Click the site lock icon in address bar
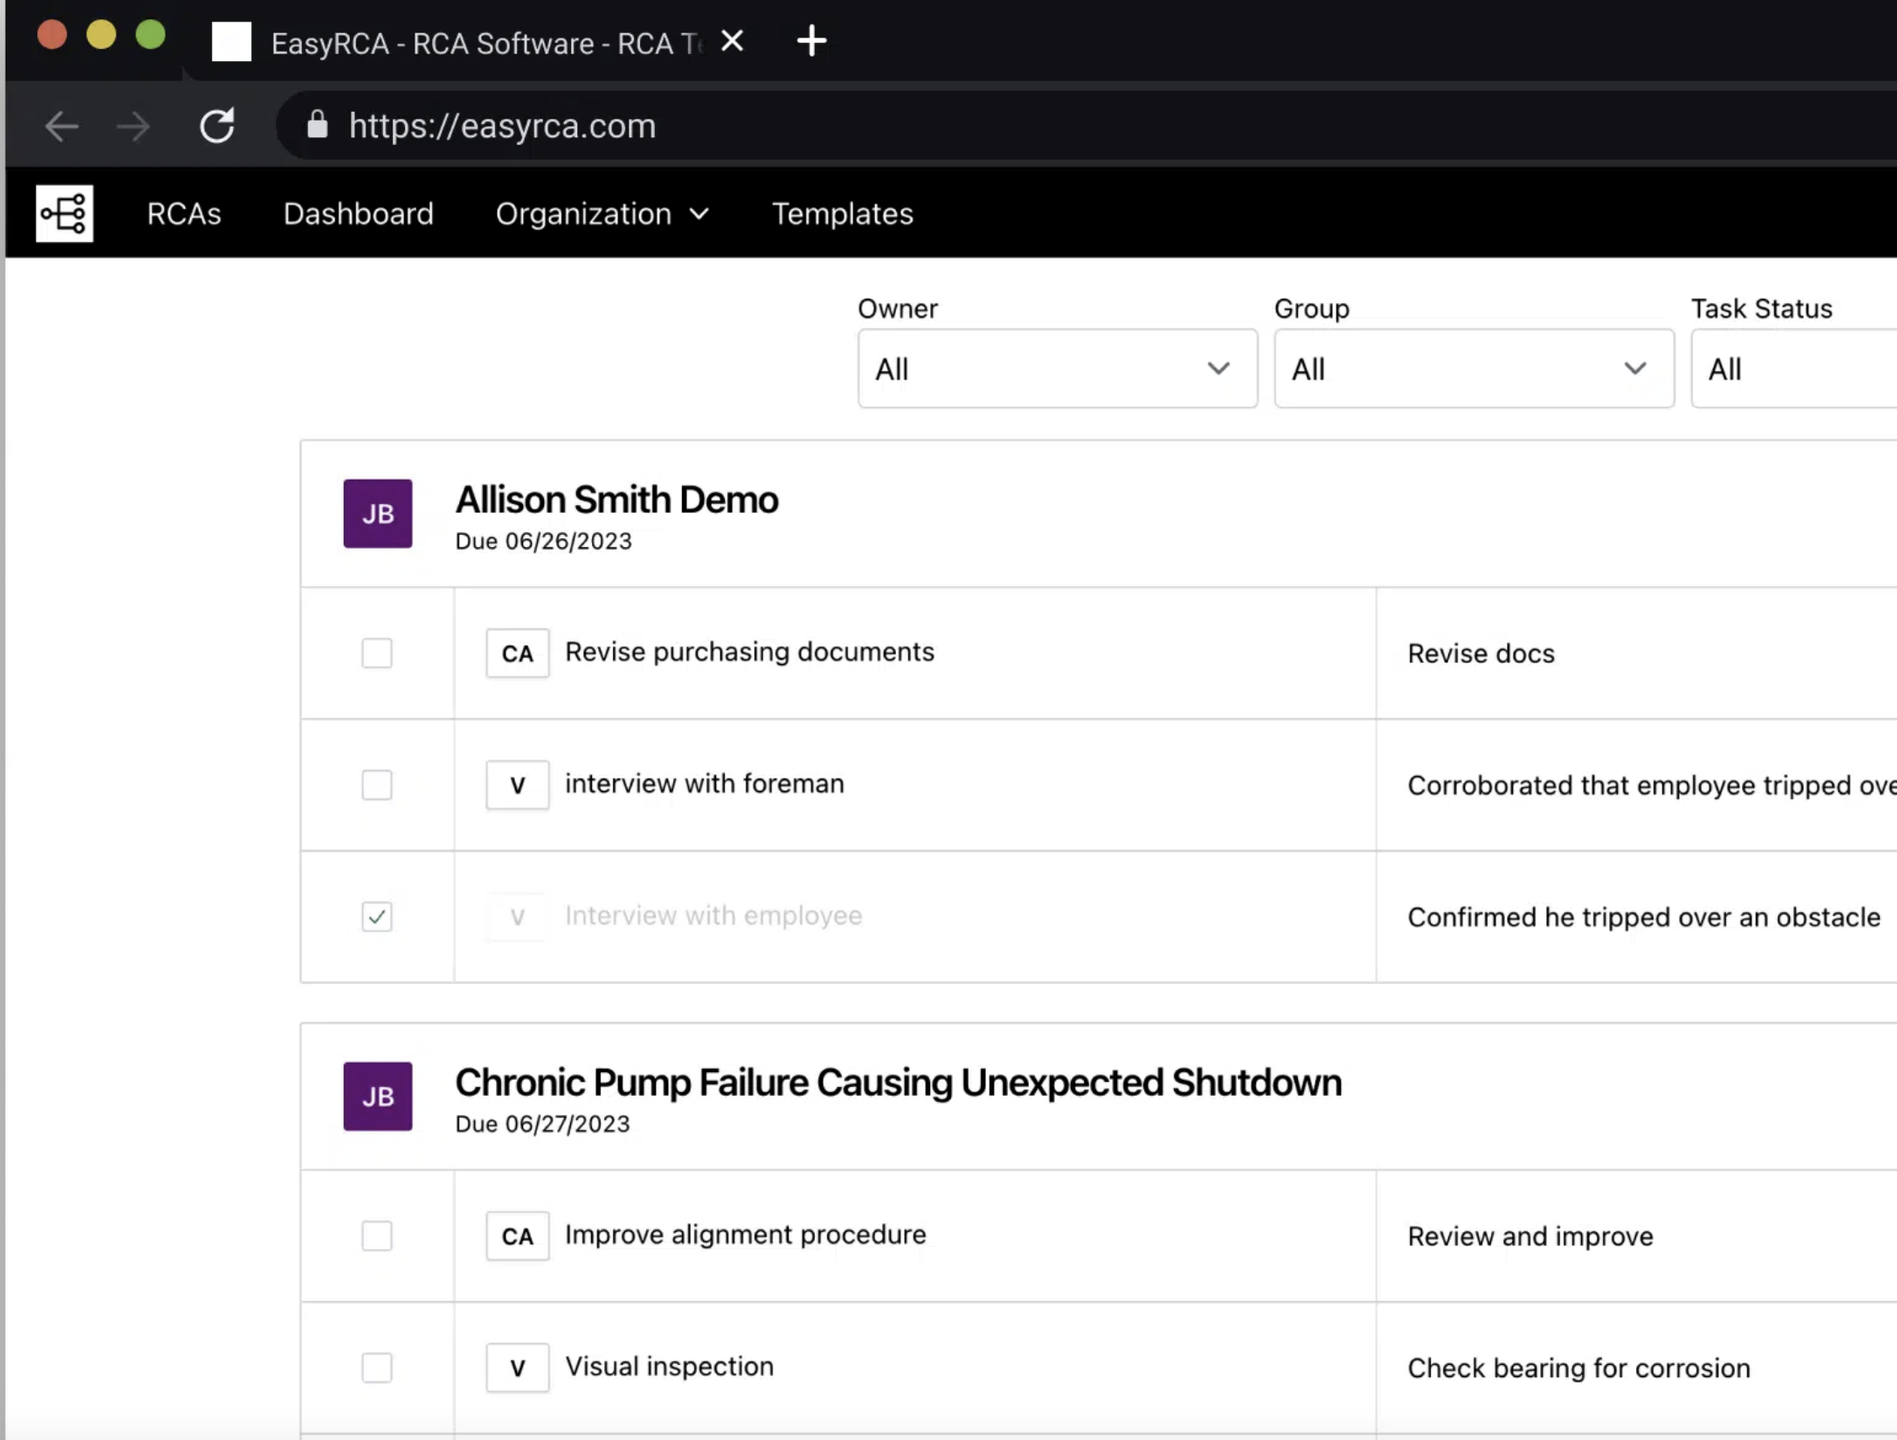Screen dimensions: 1897x1440 click(317, 125)
